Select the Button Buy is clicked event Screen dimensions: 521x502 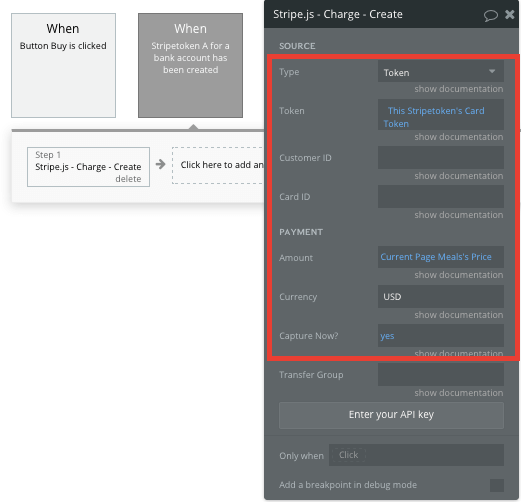coord(63,65)
